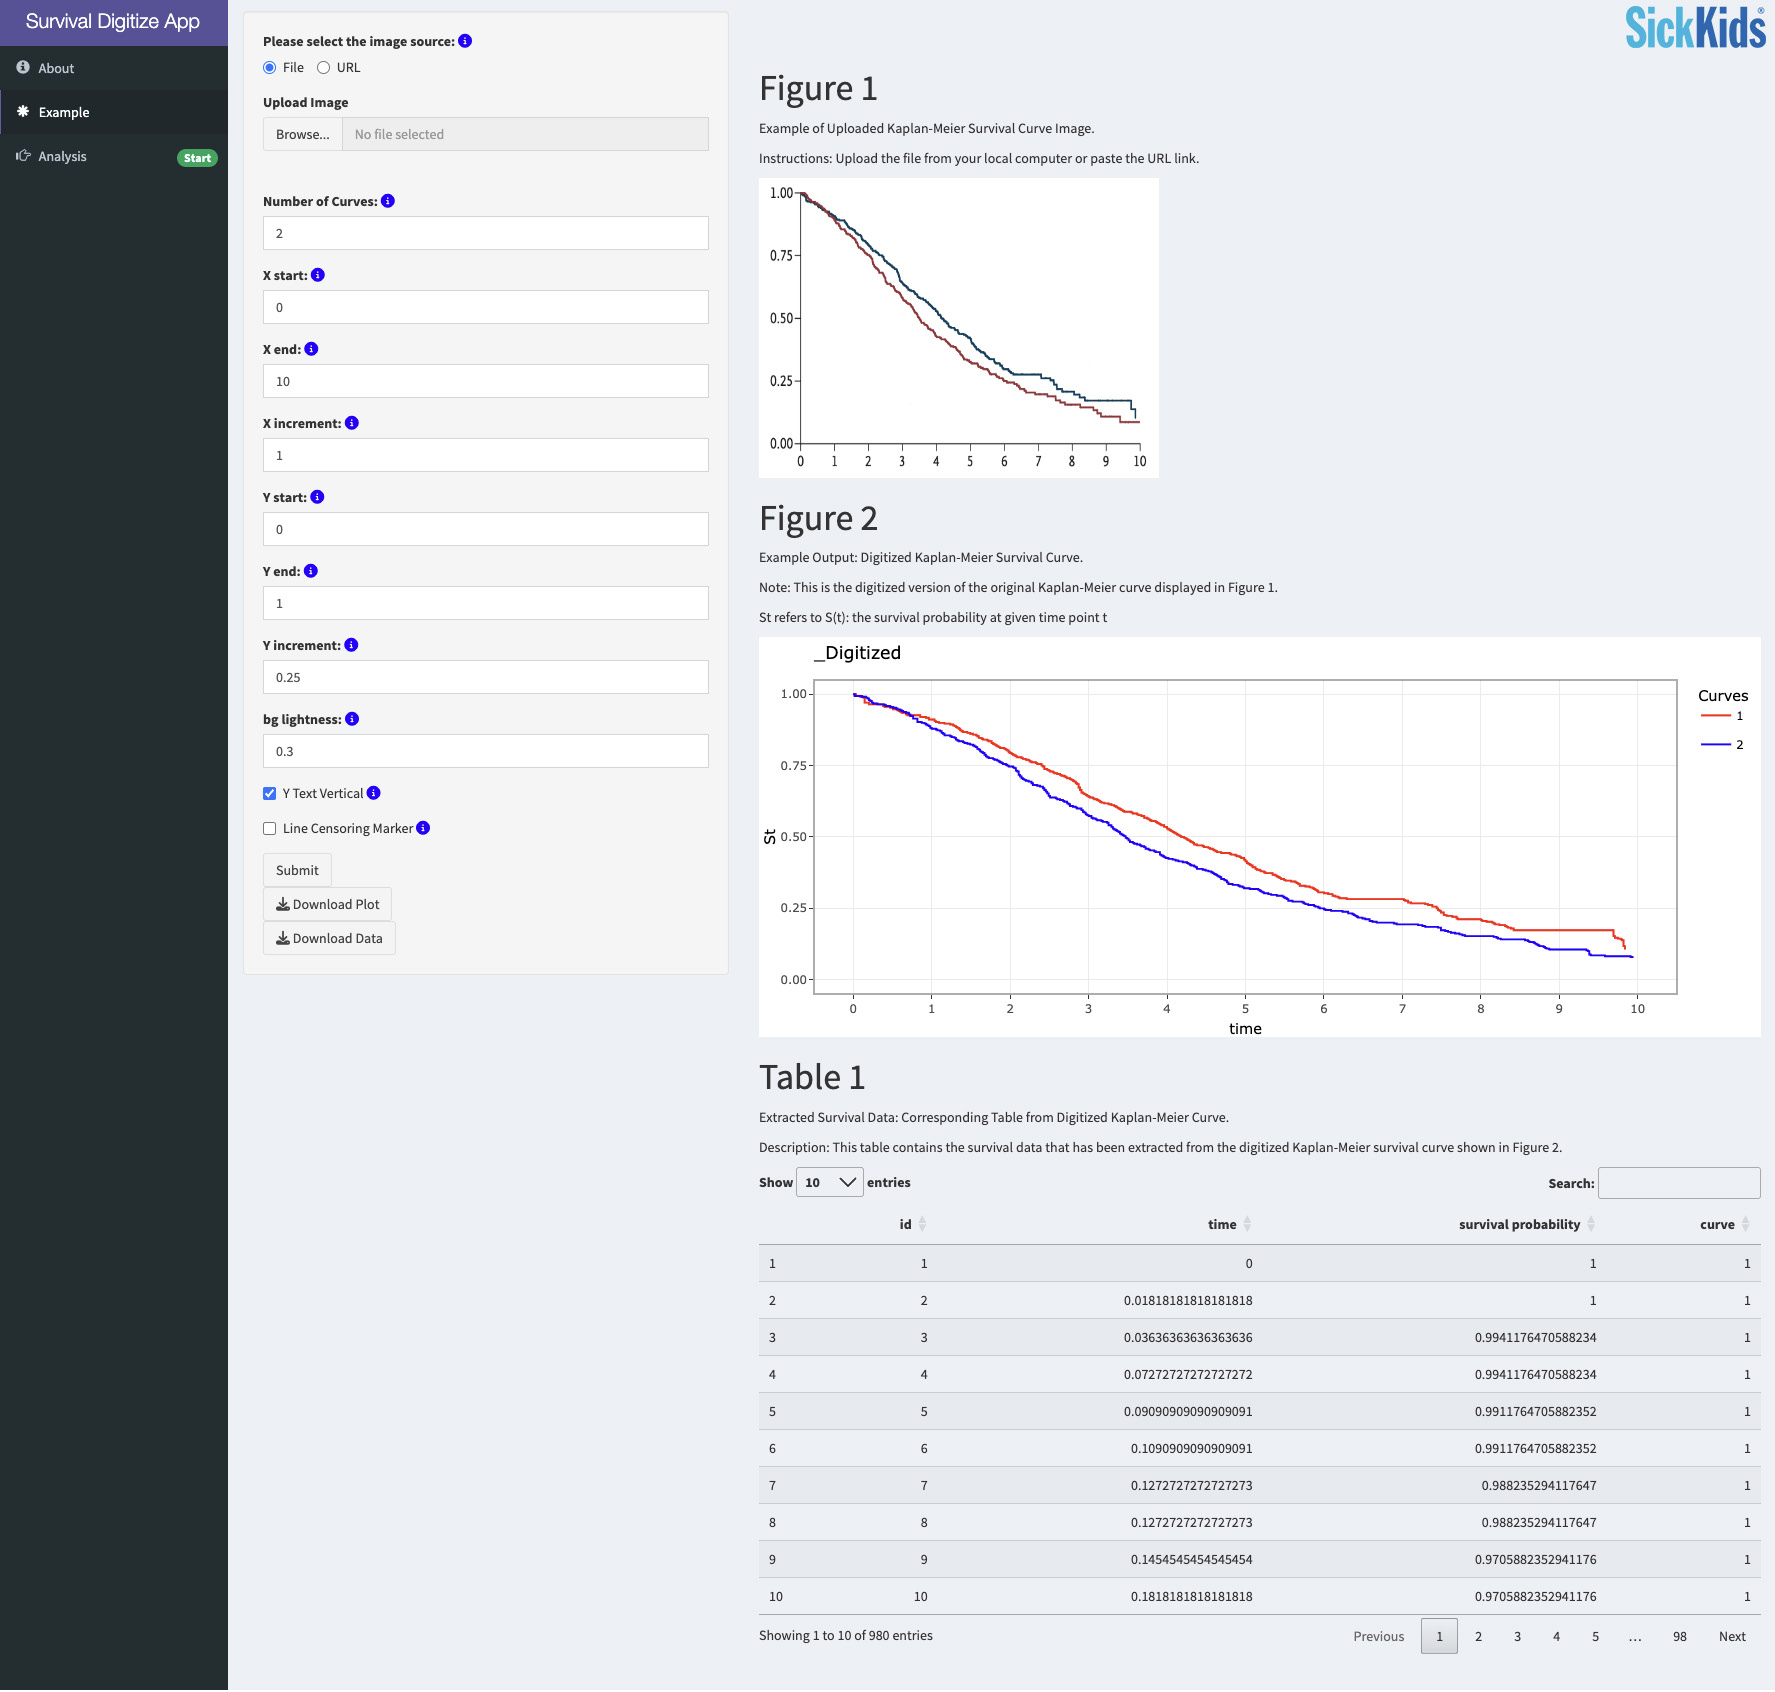Click the Download Data button
Screen dimensions: 1775x1692
coord(329,938)
